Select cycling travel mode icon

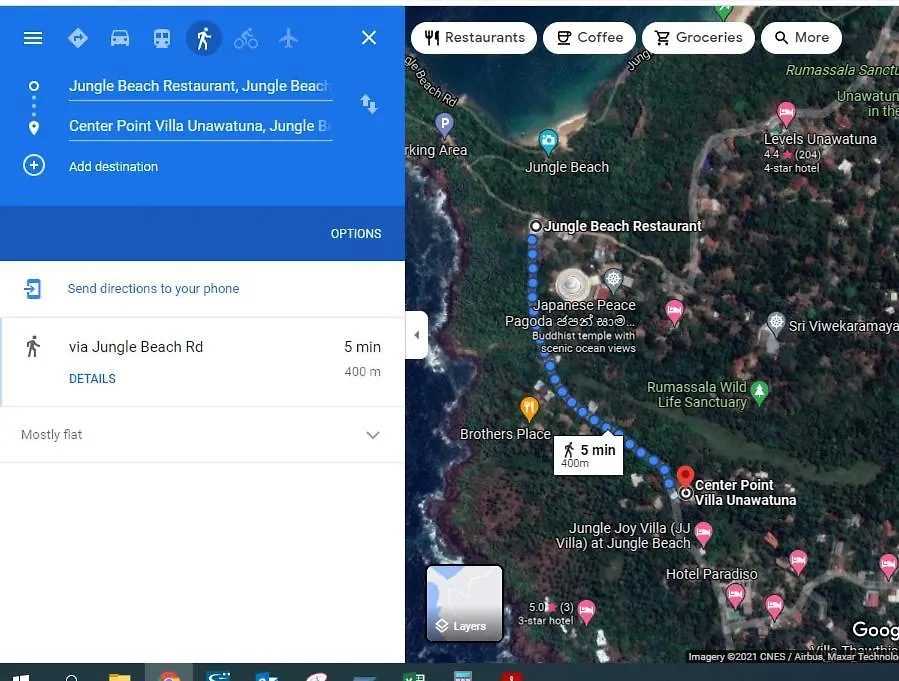246,38
